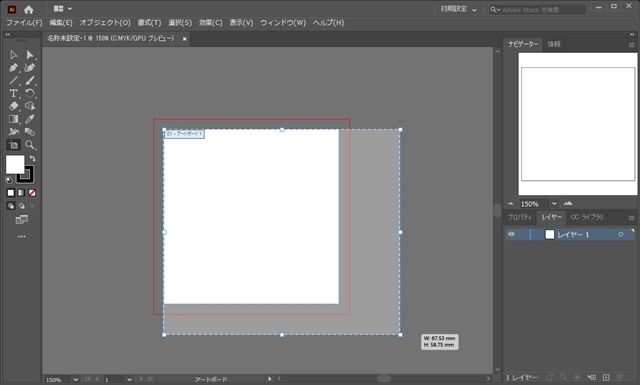Open the ウィンドウ(W) menu
Image resolution: width=640 pixels, height=385 pixels.
coord(283,23)
